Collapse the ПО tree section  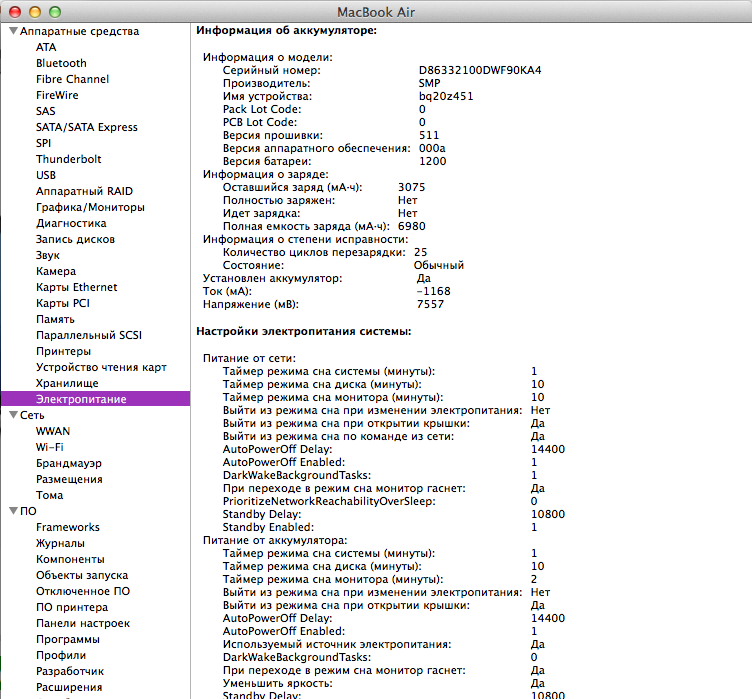tap(12, 511)
